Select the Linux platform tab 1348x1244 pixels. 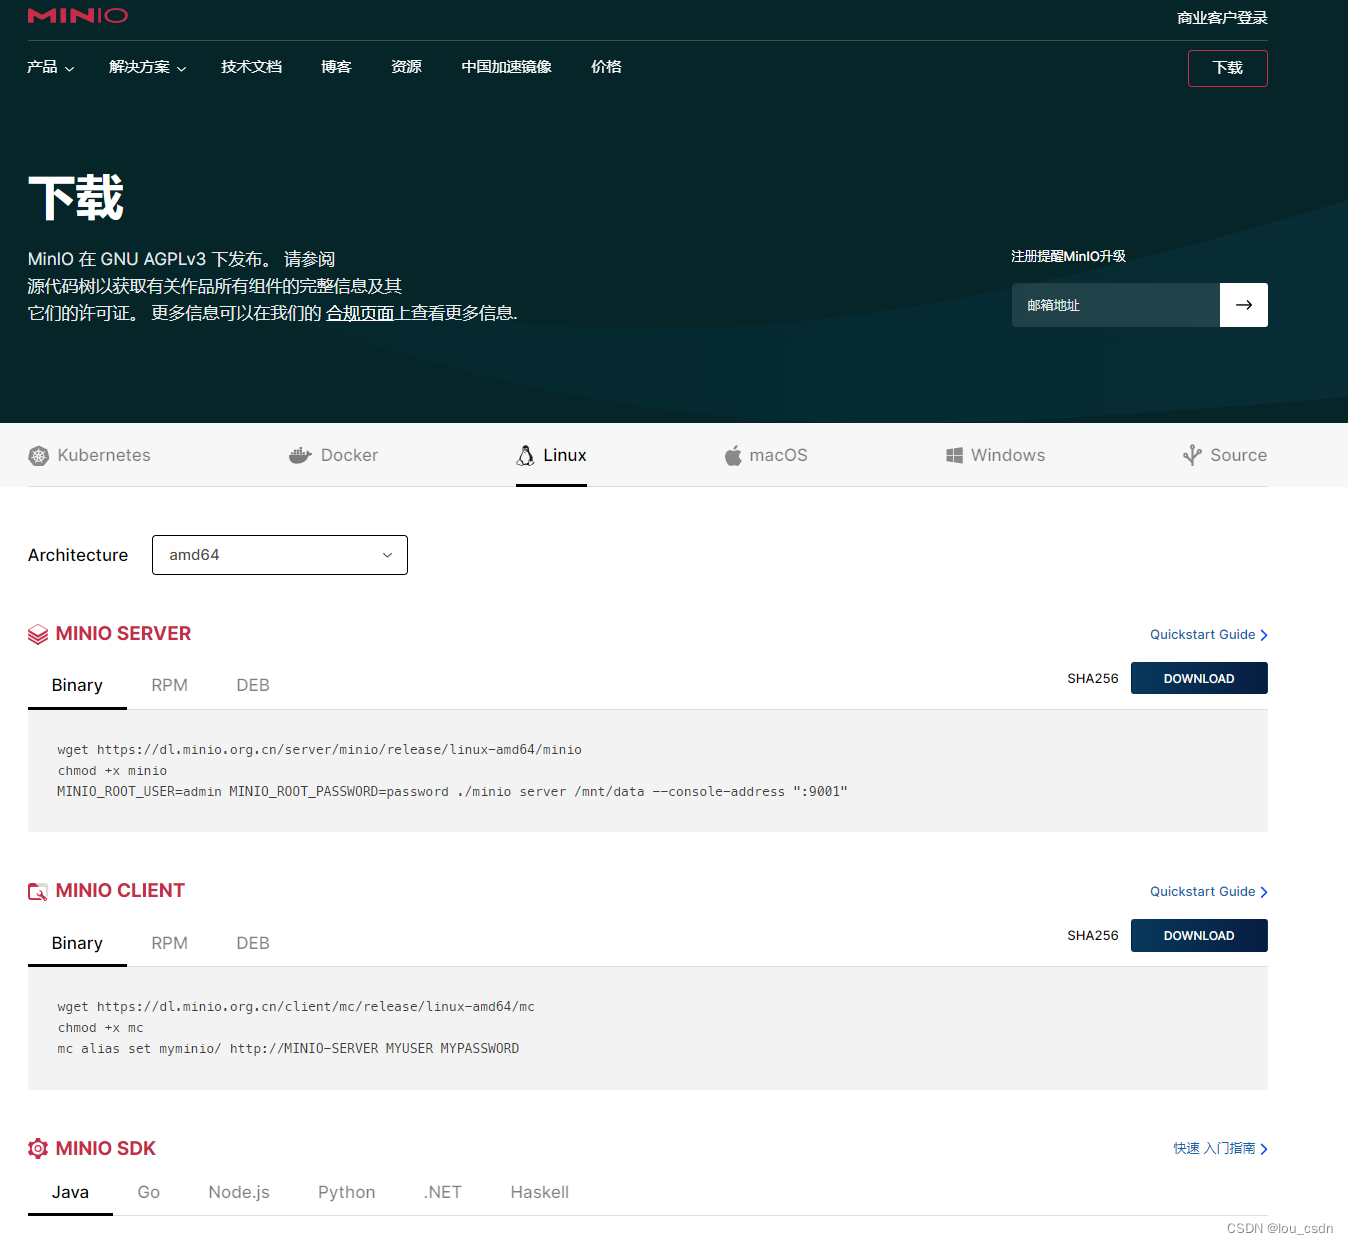pos(551,455)
